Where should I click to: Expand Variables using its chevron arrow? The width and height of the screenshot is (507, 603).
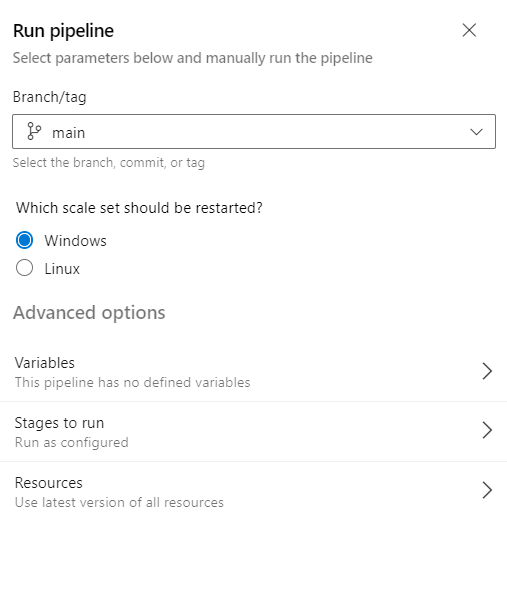(x=487, y=371)
